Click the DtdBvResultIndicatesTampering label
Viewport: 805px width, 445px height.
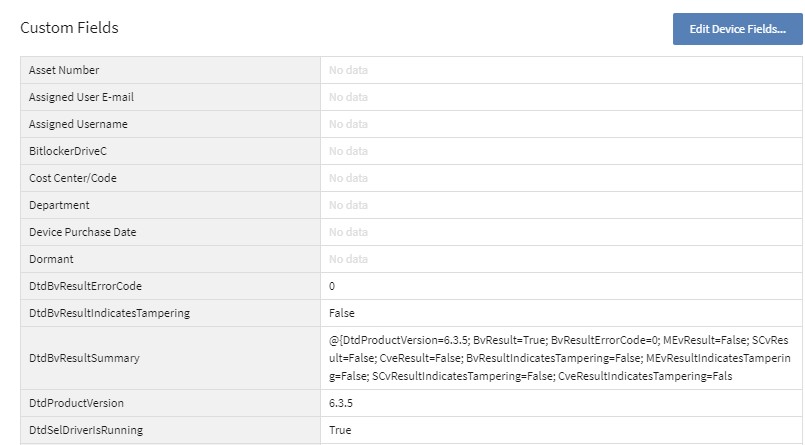[x=109, y=313]
